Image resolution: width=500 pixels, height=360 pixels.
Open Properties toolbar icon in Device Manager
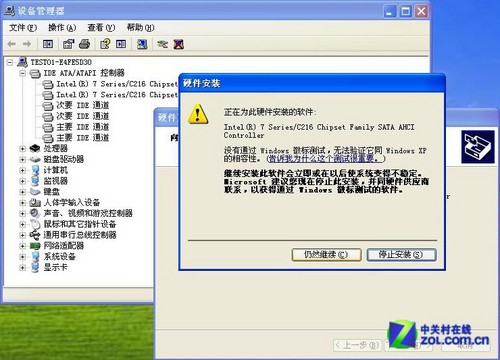pyautogui.click(x=68, y=44)
